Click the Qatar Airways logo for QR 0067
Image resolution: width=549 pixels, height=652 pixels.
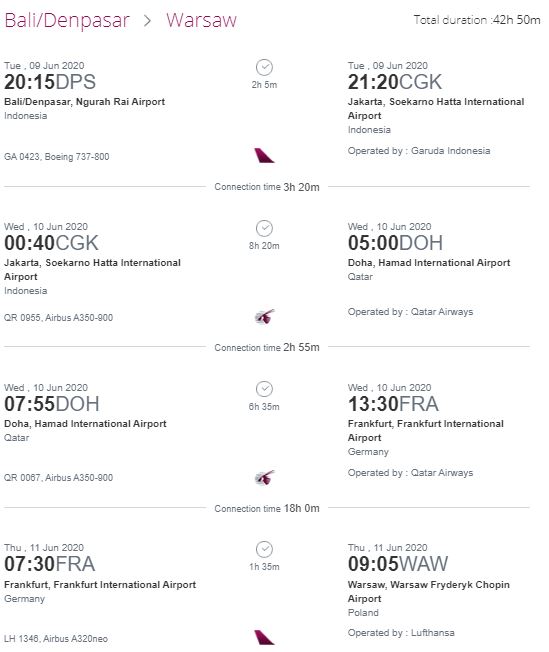tap(265, 477)
